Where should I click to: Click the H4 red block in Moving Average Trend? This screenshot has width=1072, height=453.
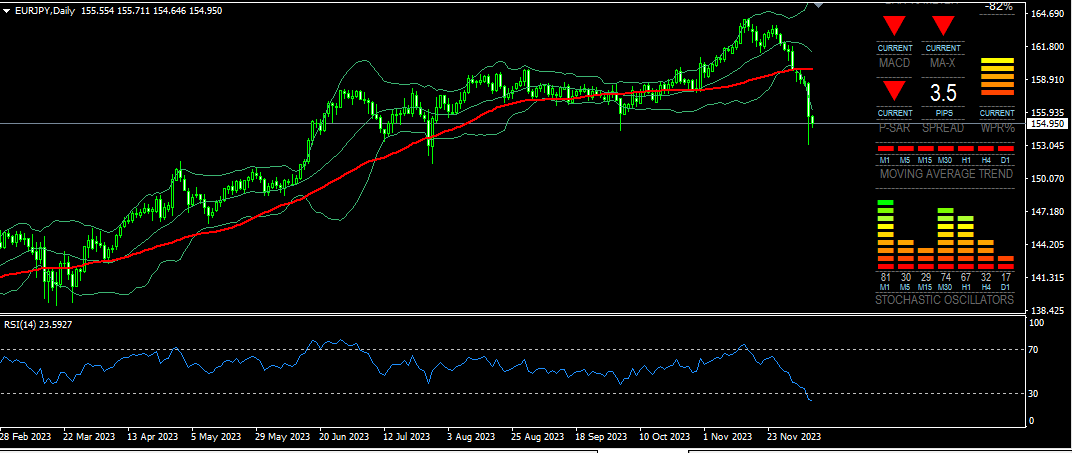[x=986, y=148]
